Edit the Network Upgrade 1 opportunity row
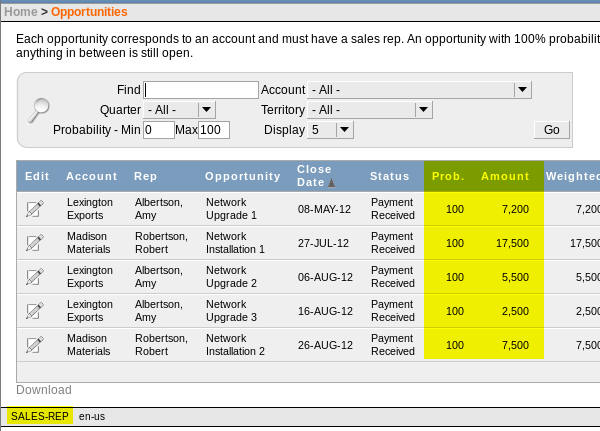The height and width of the screenshot is (431, 600). tap(34, 209)
